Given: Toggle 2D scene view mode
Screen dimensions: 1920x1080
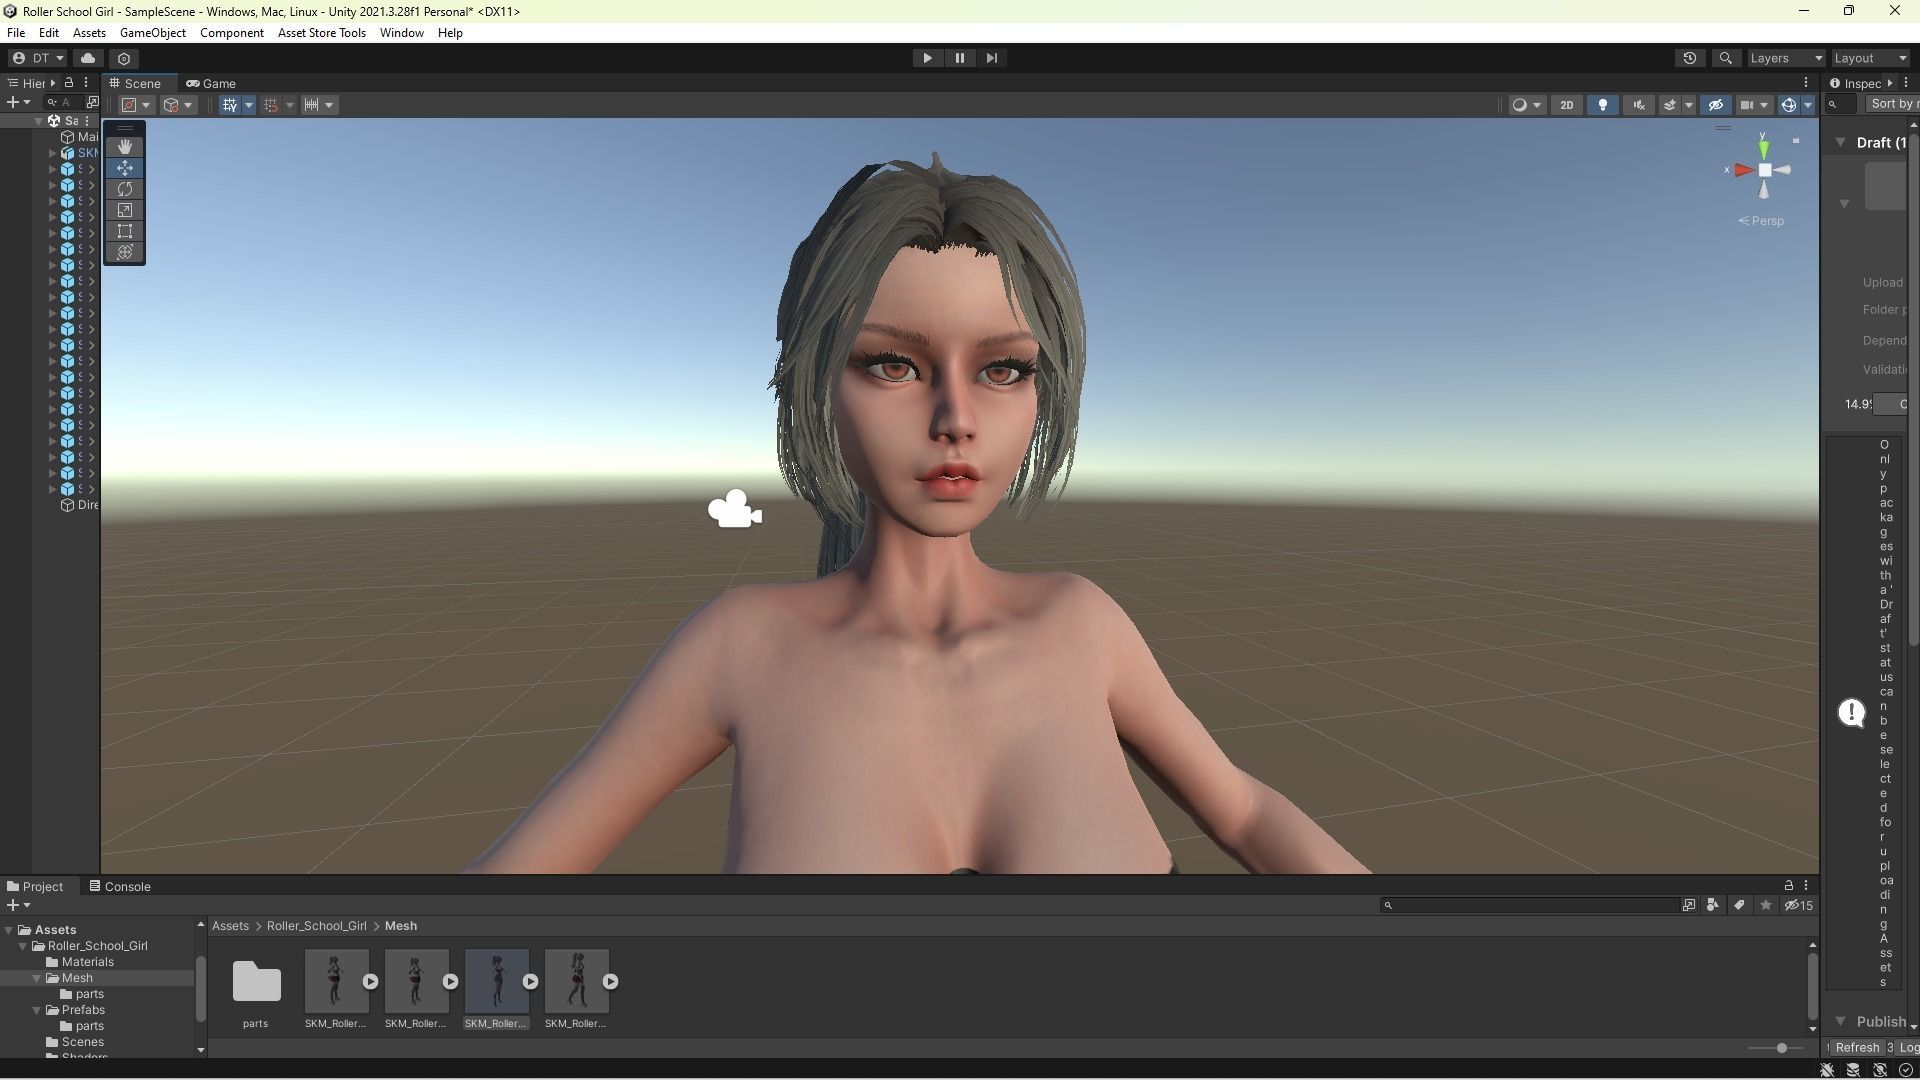Looking at the screenshot, I should 1566,105.
